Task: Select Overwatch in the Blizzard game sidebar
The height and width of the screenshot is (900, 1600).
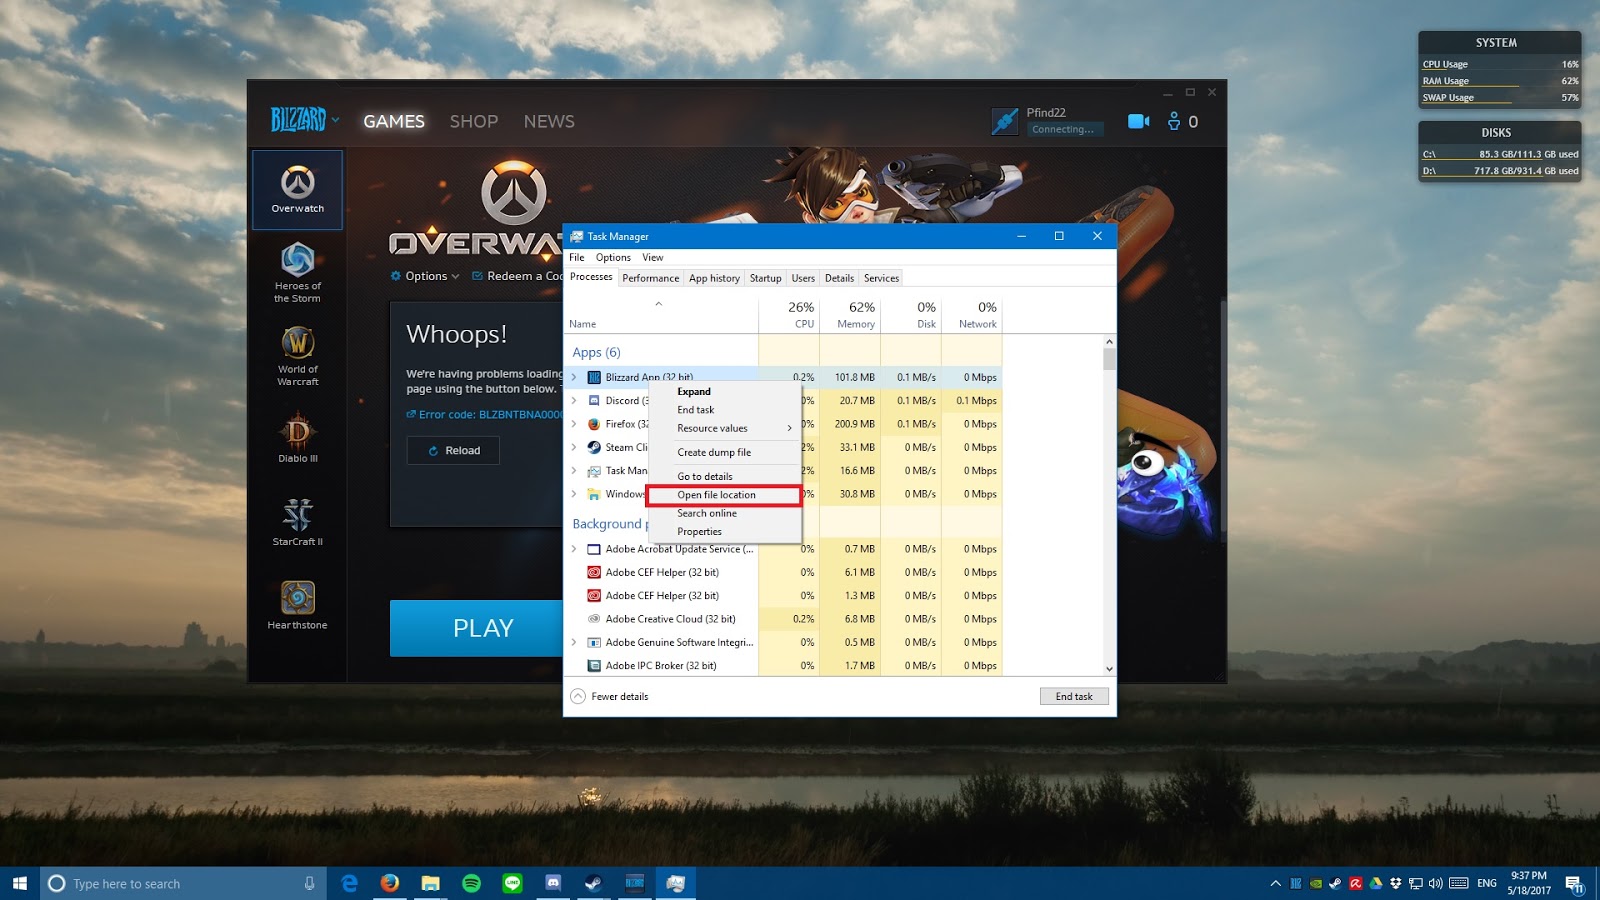Action: [297, 190]
